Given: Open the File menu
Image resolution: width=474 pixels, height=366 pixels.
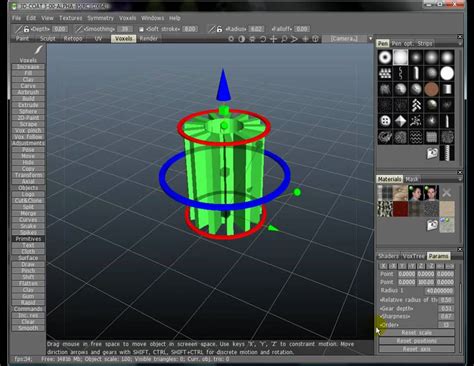Looking at the screenshot, I should 16,18.
